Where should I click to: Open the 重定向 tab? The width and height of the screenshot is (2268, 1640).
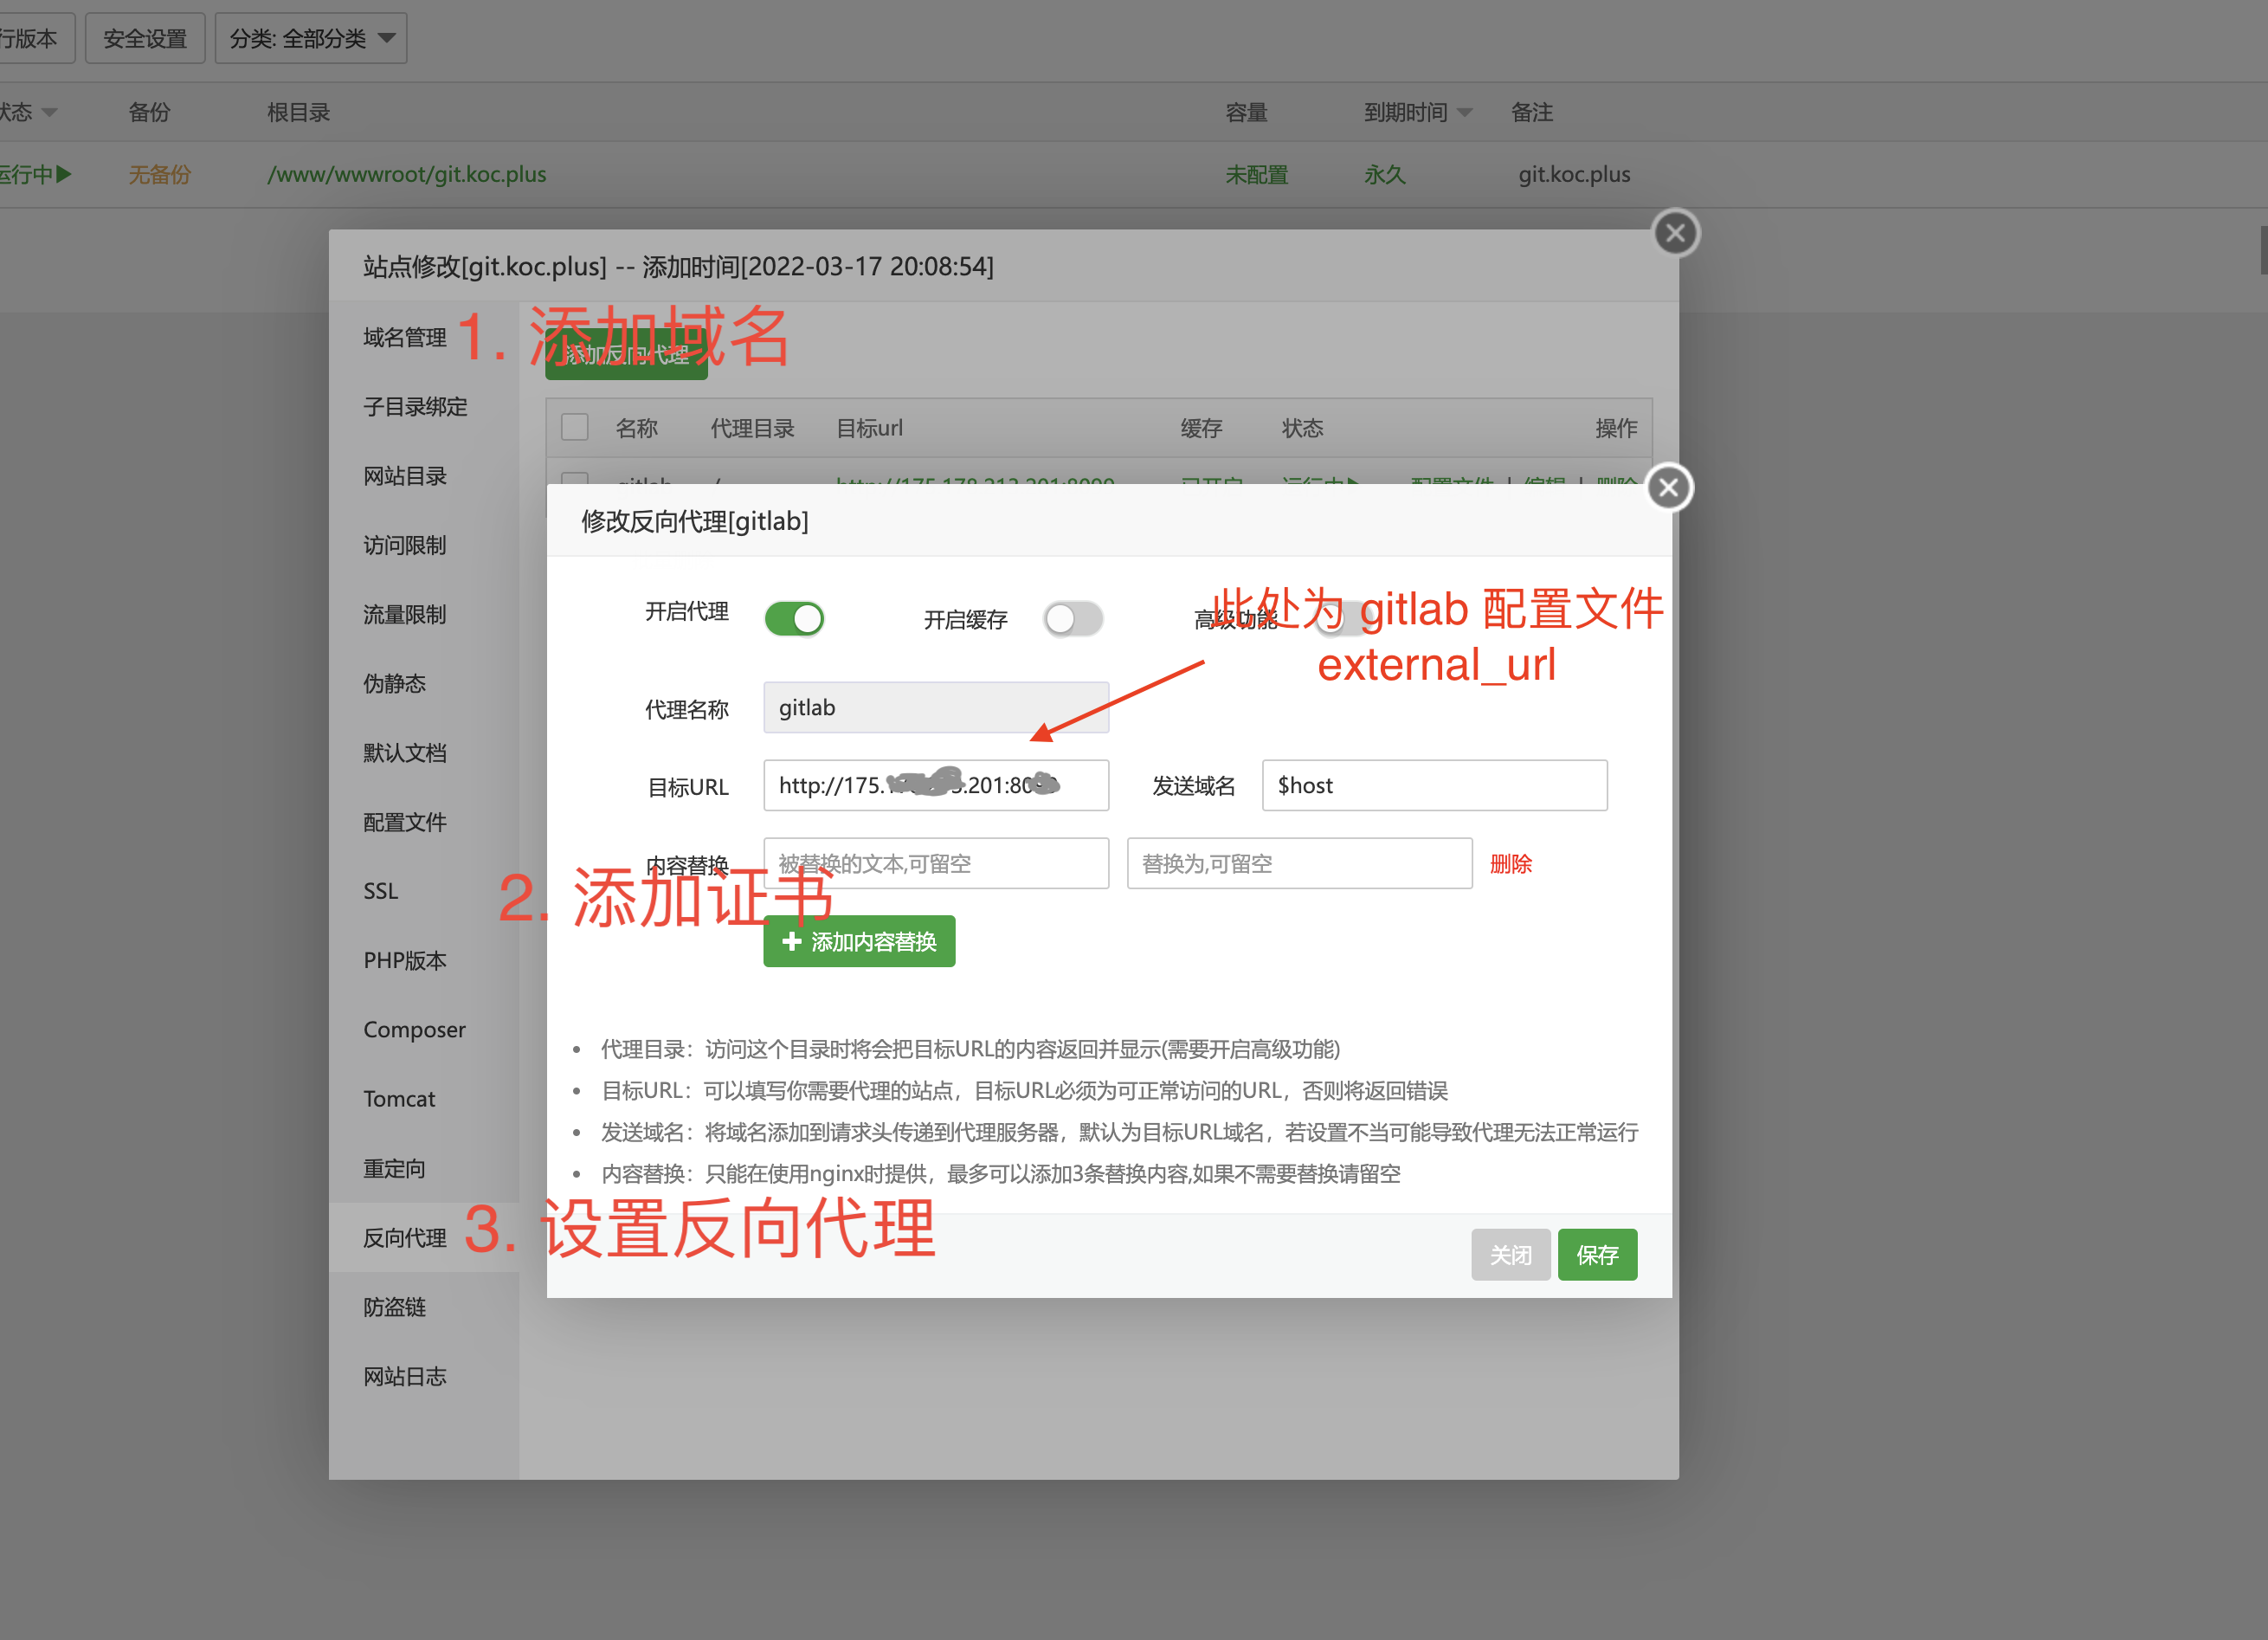pyautogui.click(x=395, y=1169)
